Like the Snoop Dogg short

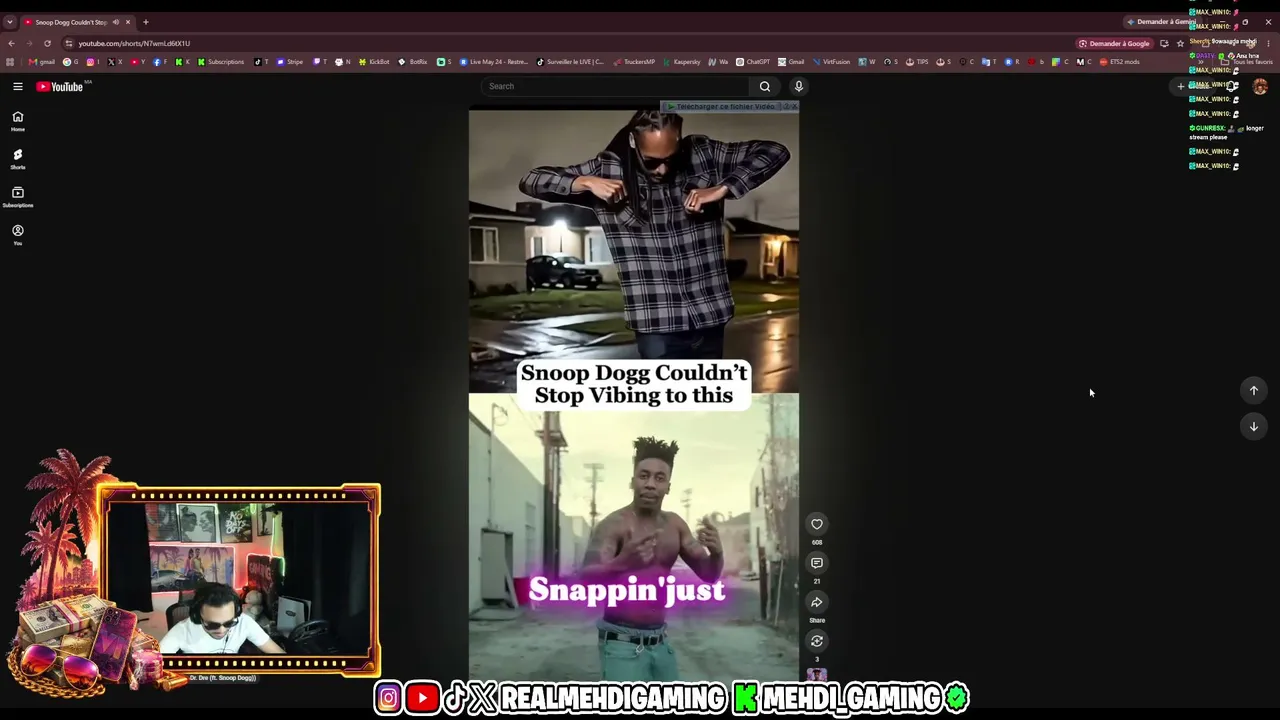817,524
